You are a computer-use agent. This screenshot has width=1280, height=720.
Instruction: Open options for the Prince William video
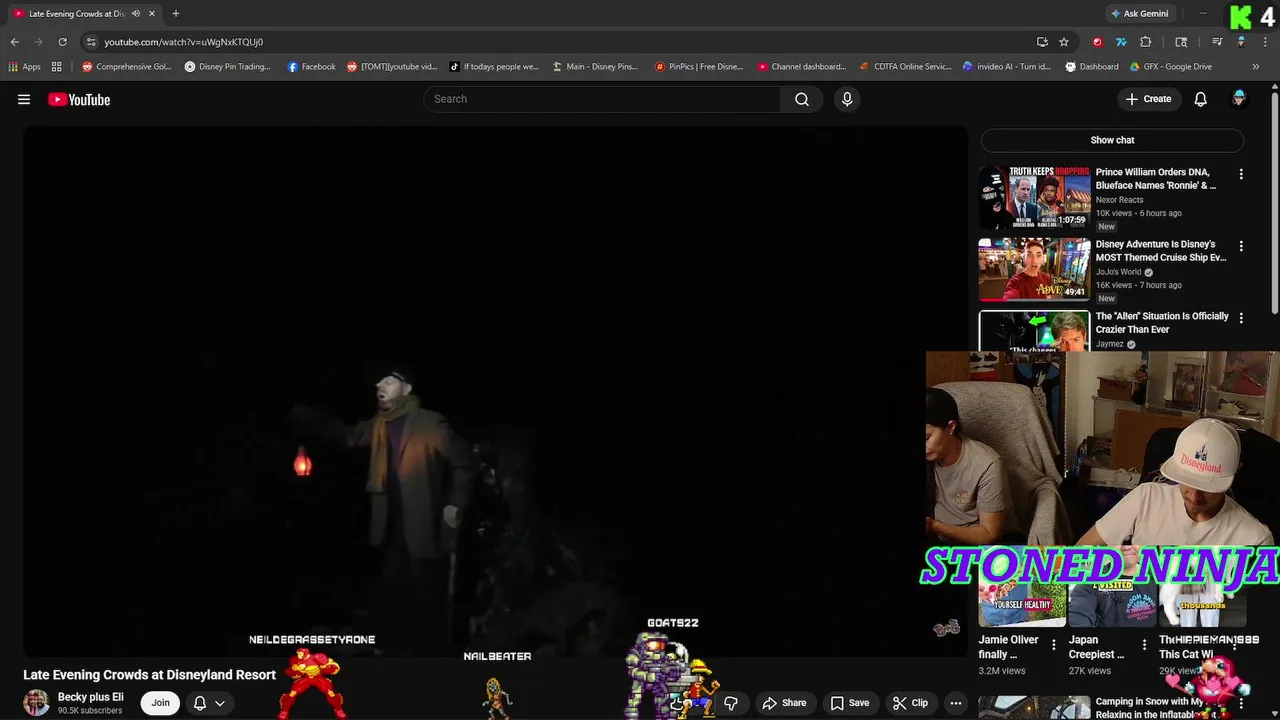pyautogui.click(x=1241, y=174)
